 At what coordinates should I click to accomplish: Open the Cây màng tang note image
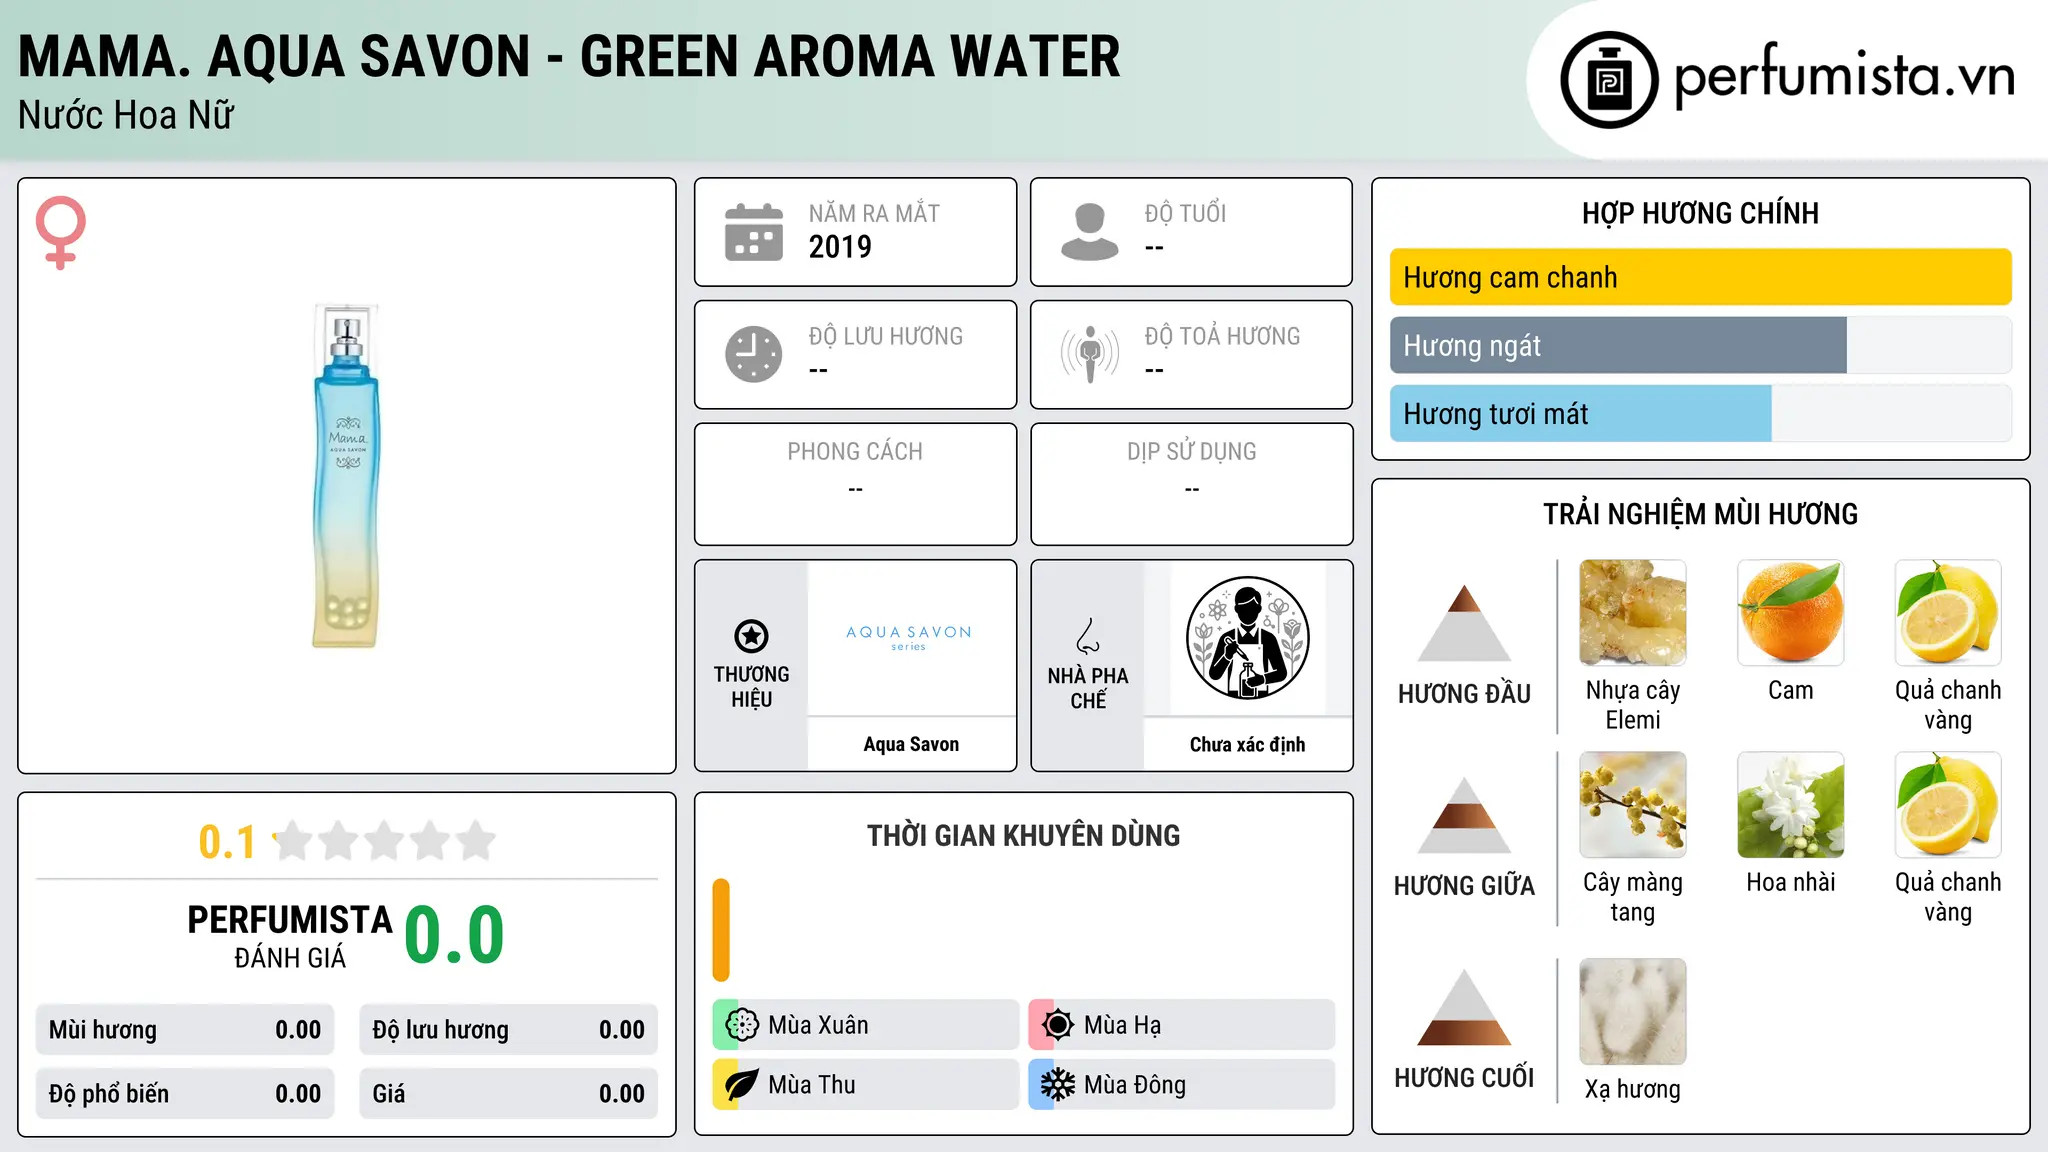(1632, 805)
